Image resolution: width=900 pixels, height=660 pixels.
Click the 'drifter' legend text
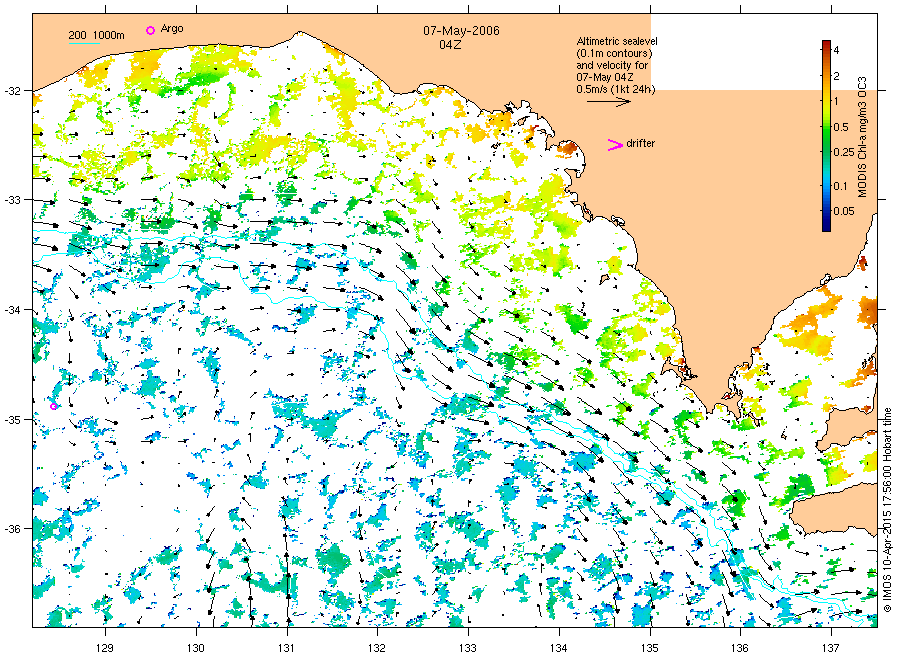[641, 143]
